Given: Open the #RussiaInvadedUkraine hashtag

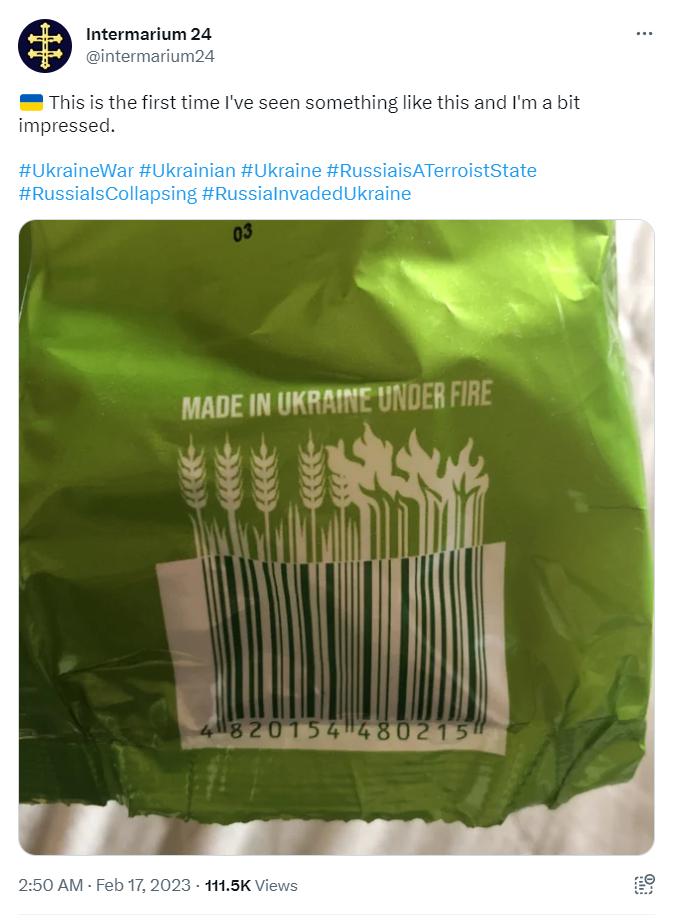Looking at the screenshot, I should (x=306, y=193).
